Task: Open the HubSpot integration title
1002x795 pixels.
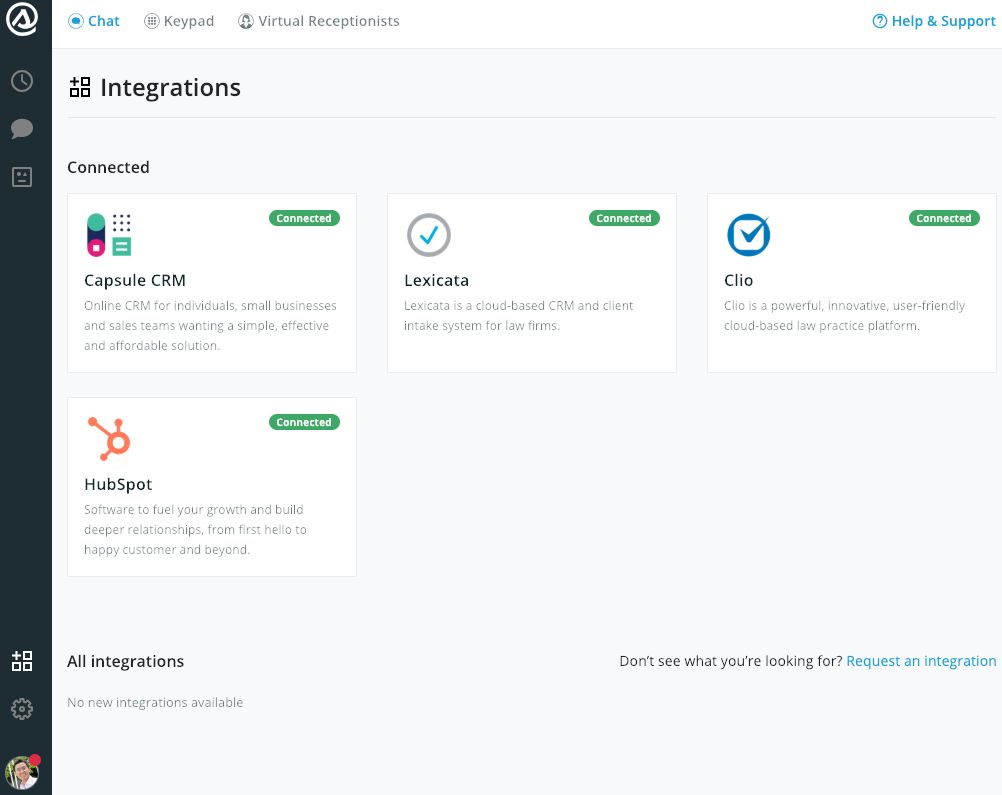Action: [118, 484]
